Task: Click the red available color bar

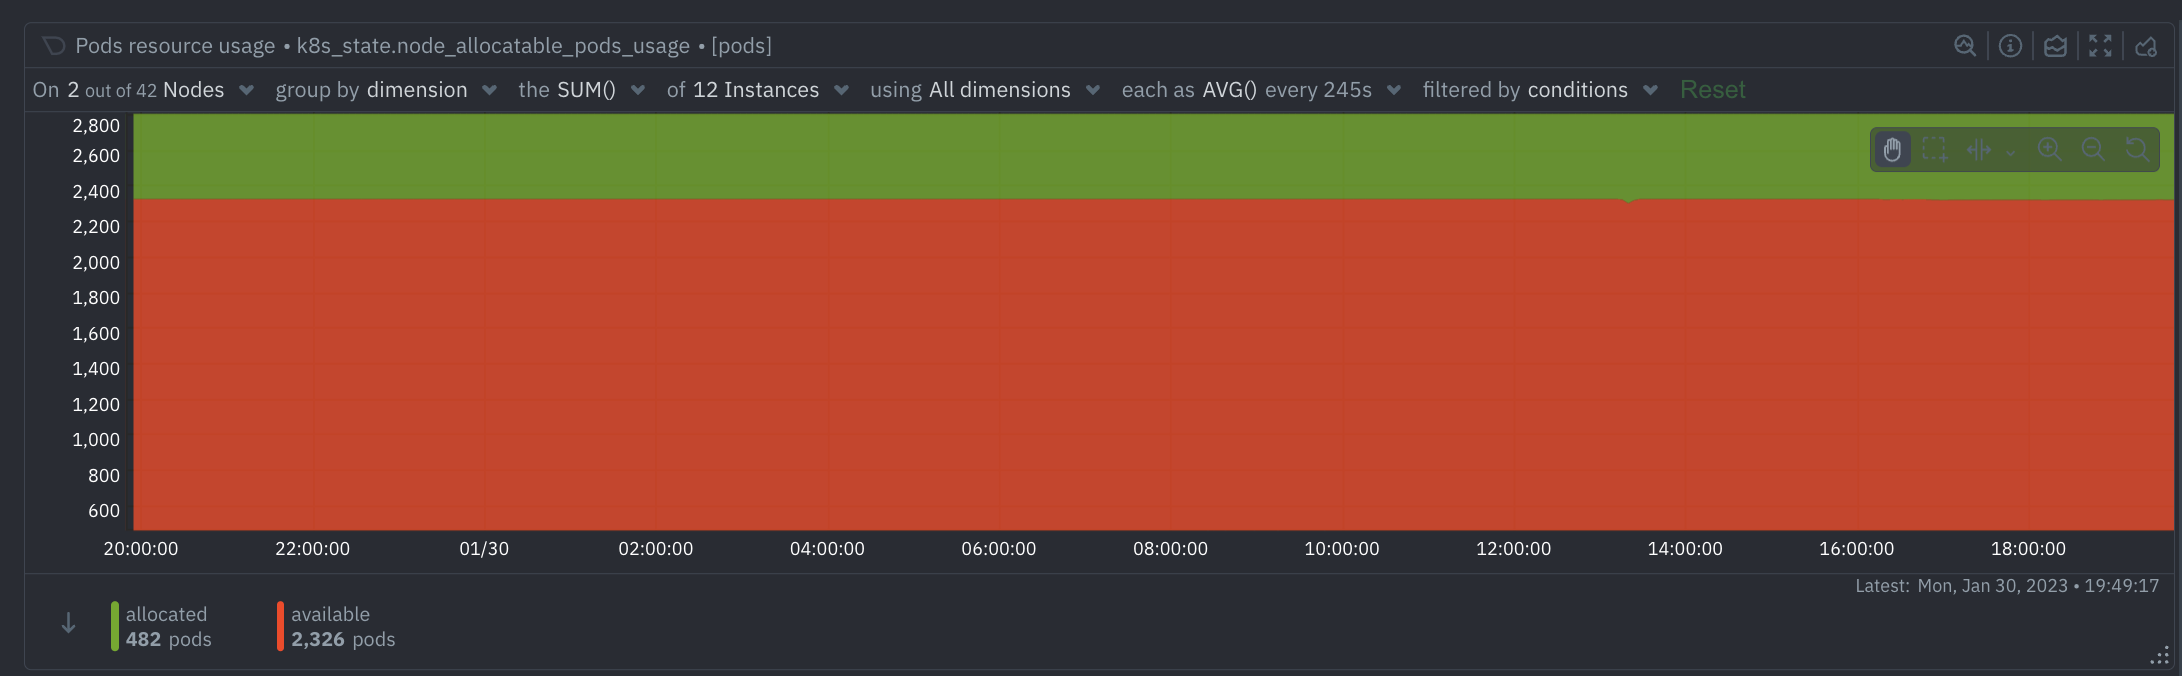Action: click(x=280, y=626)
